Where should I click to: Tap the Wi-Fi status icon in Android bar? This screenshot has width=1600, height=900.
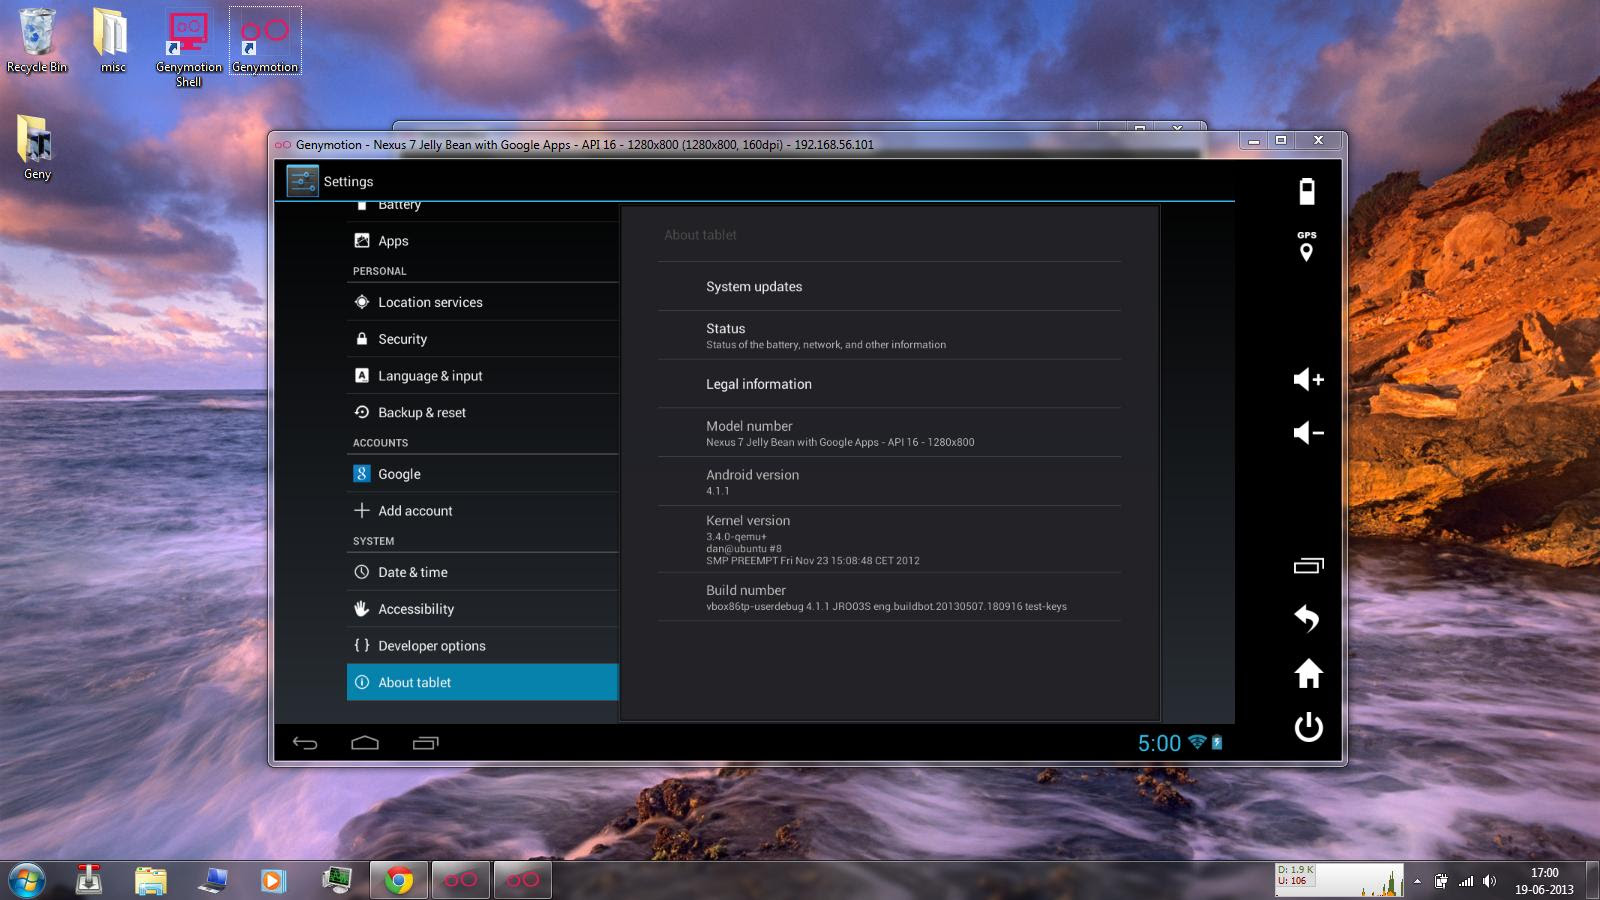pos(1197,743)
